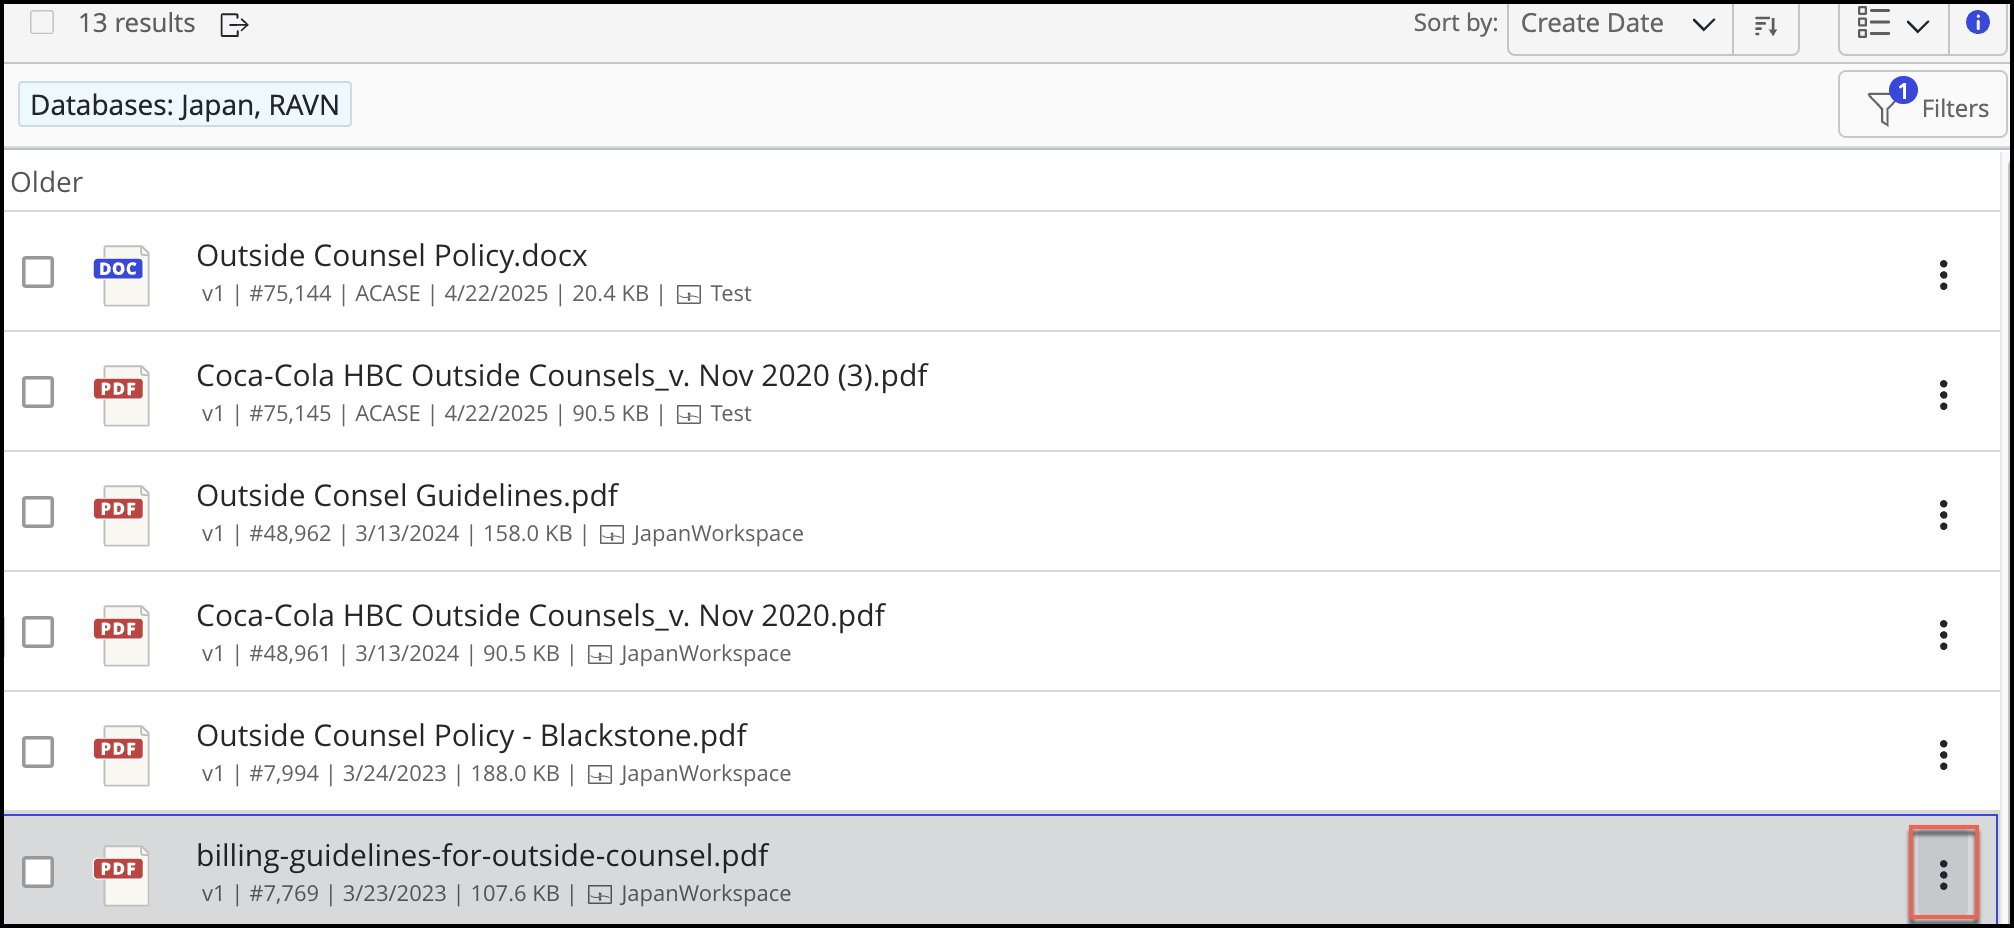The height and width of the screenshot is (928, 2014).
Task: Open Outside Consel Guidelines.pdf document
Action: click(x=407, y=496)
